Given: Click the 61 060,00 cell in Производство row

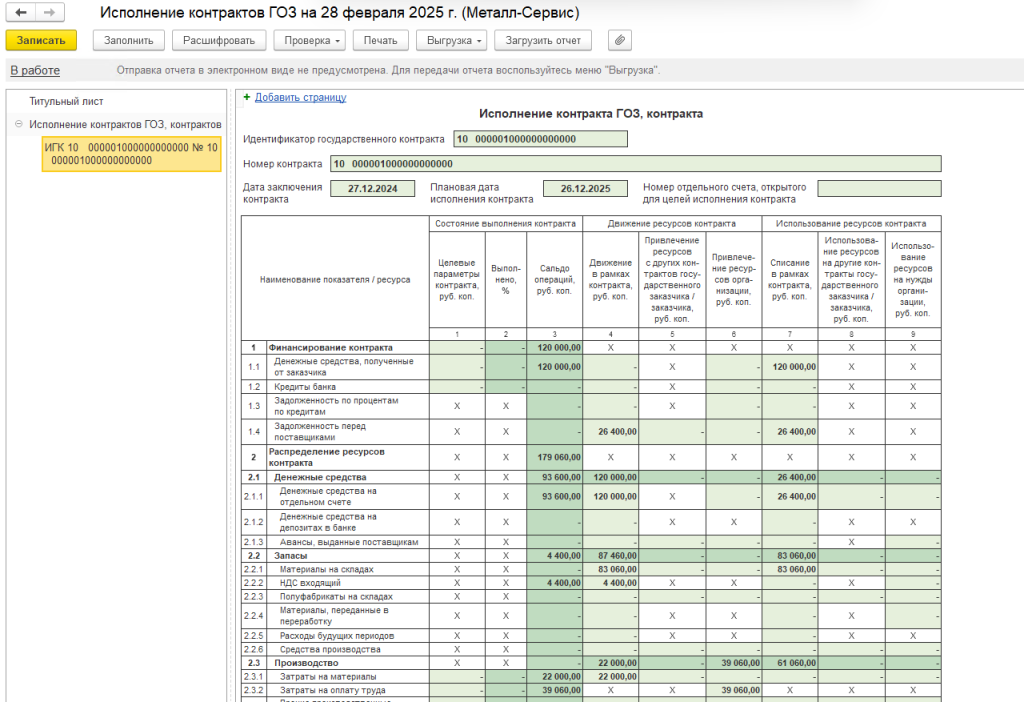Looking at the screenshot, I should [790, 663].
